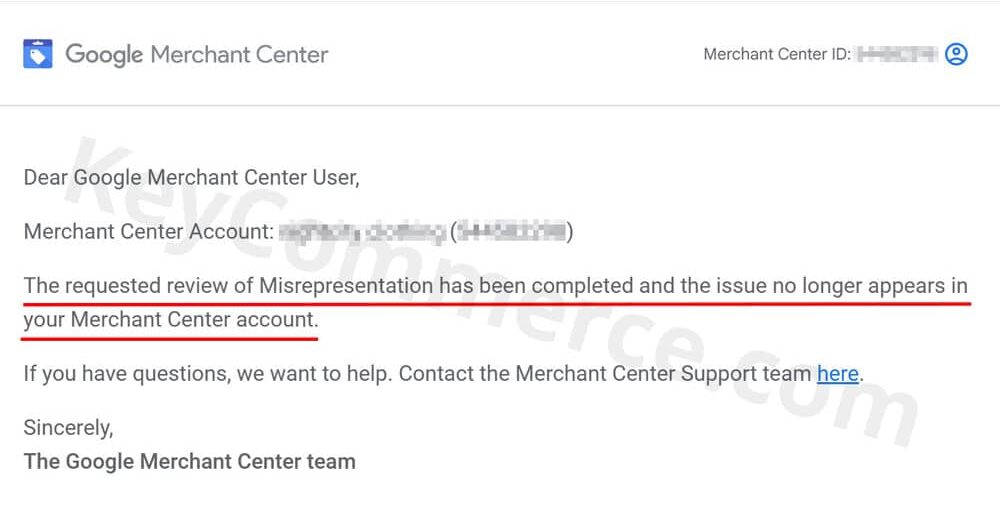This screenshot has height=513, width=1000.
Task: Open the "here" support link
Action: coord(837,374)
